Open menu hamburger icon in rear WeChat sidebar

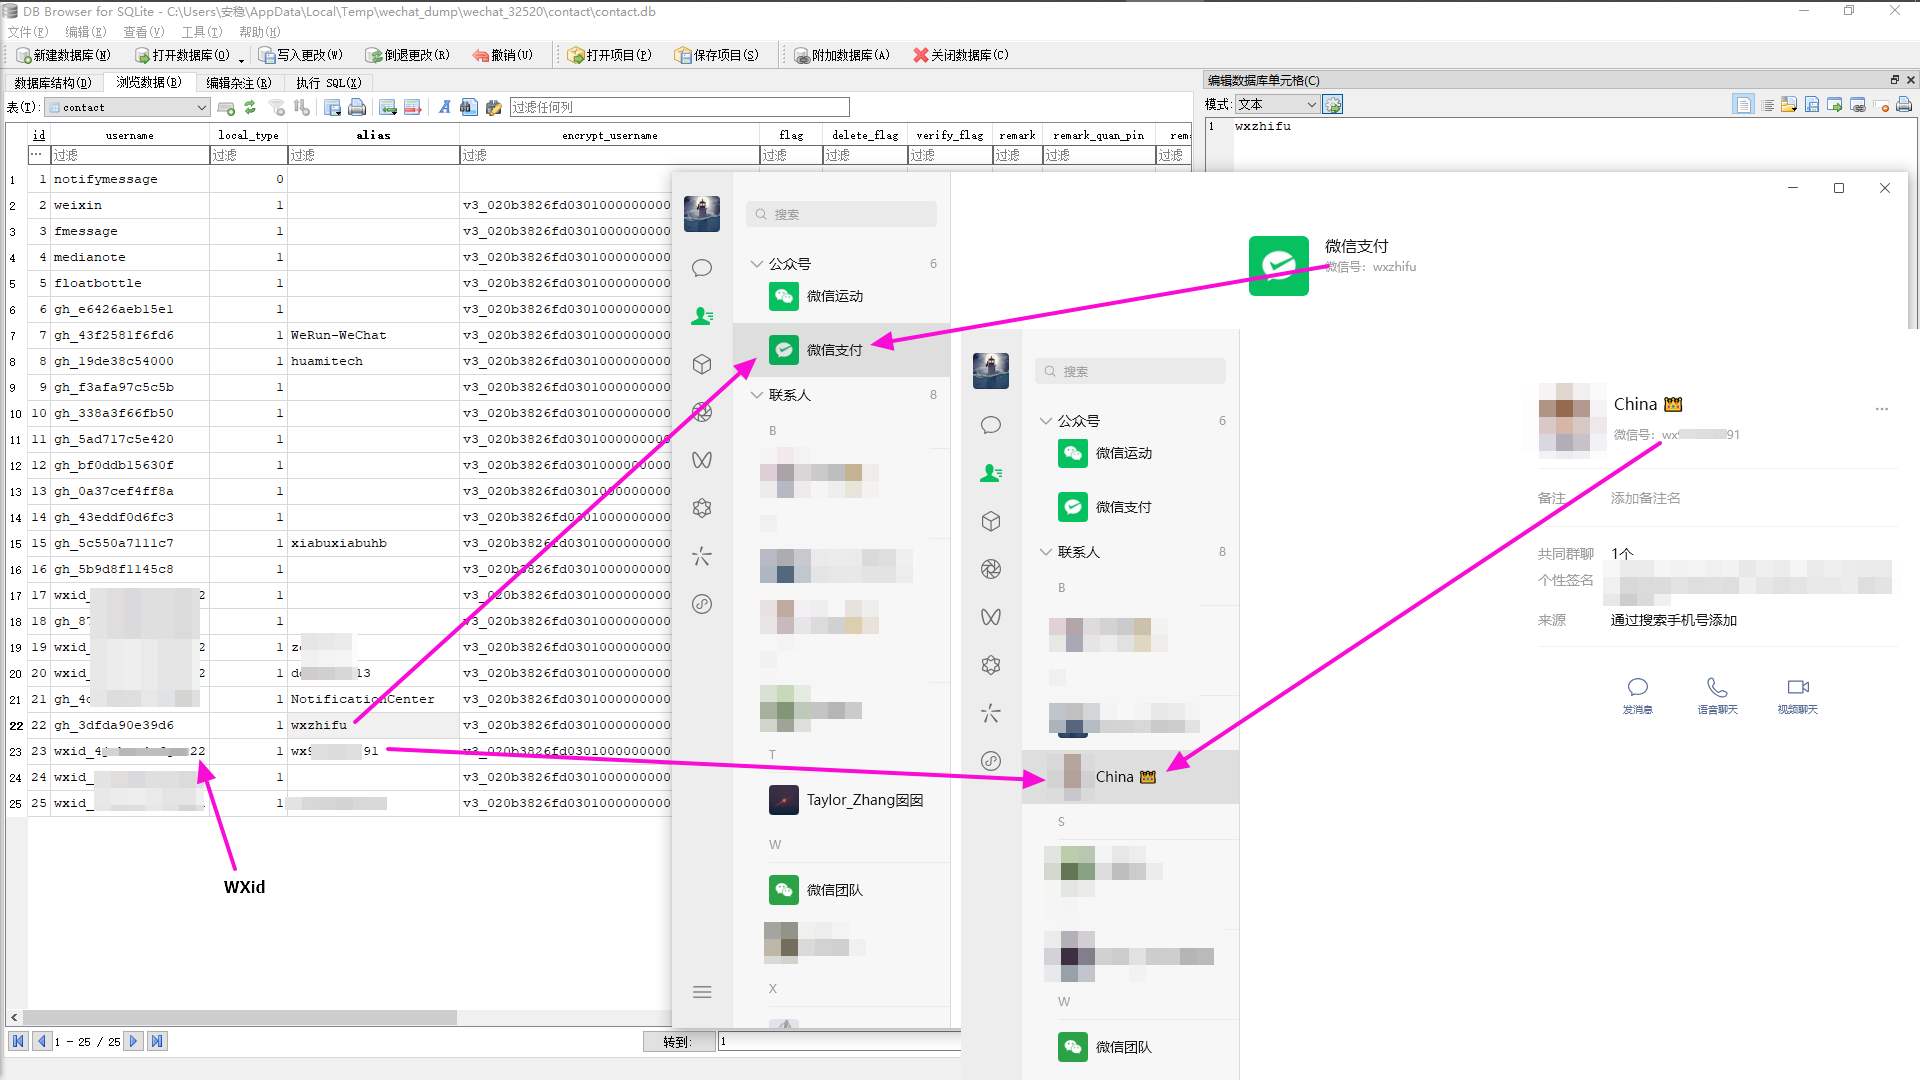[x=702, y=992]
